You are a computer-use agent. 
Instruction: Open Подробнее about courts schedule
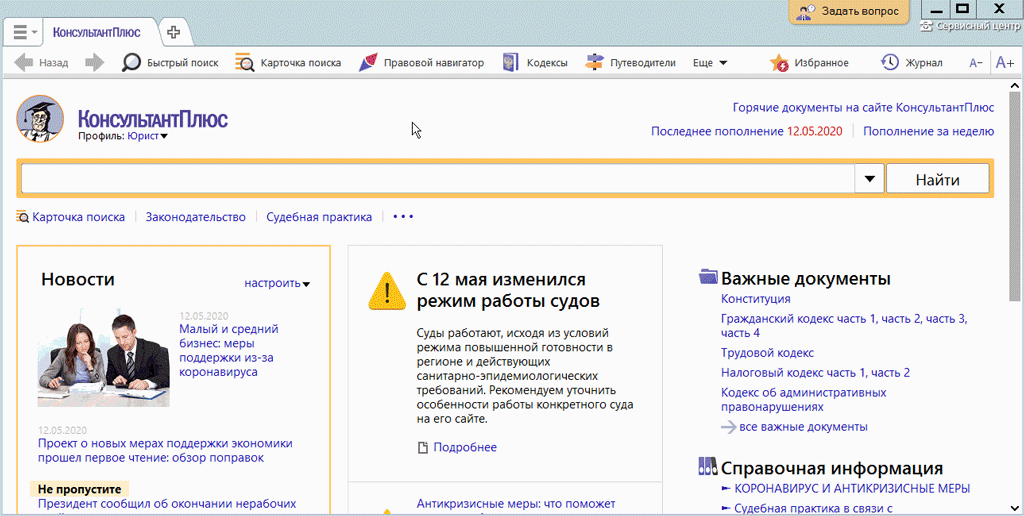coord(457,447)
